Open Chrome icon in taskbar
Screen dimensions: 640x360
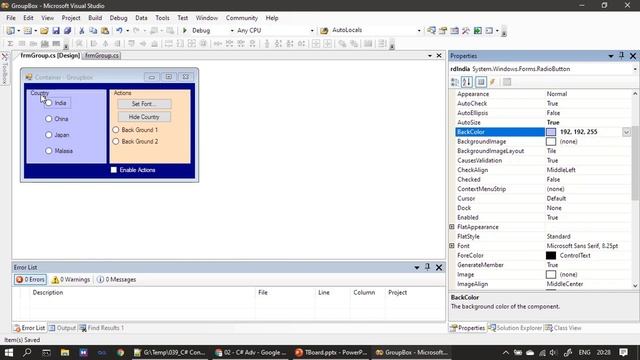(120, 352)
